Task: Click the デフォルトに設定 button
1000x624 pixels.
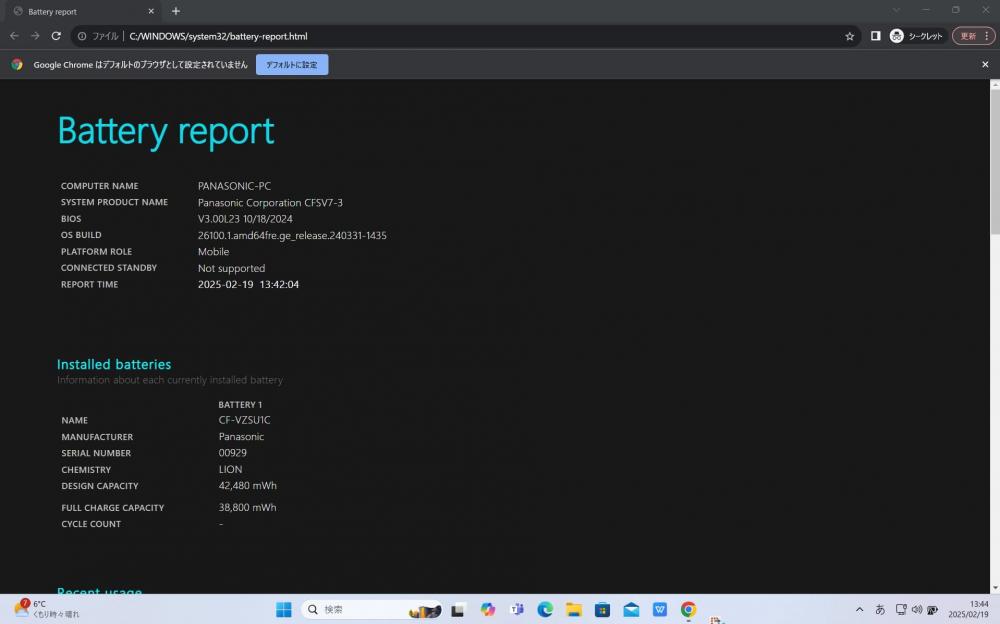Action: [292, 64]
